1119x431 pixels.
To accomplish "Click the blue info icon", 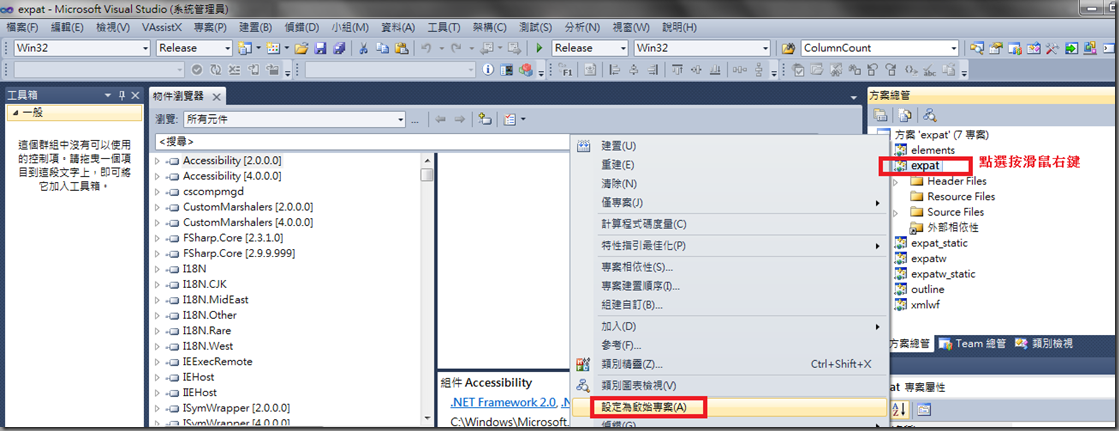I will point(488,70).
